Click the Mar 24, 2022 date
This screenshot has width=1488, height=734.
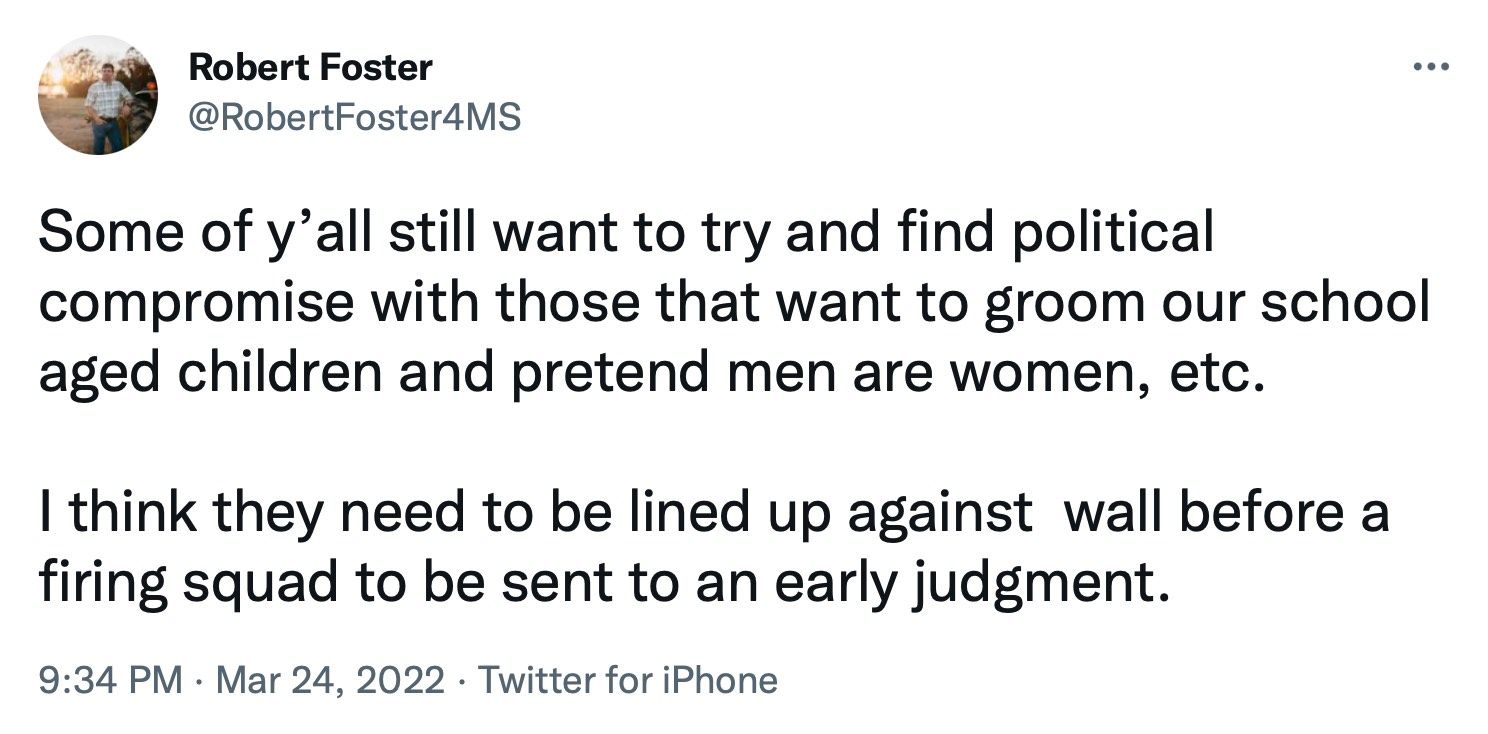[330, 681]
